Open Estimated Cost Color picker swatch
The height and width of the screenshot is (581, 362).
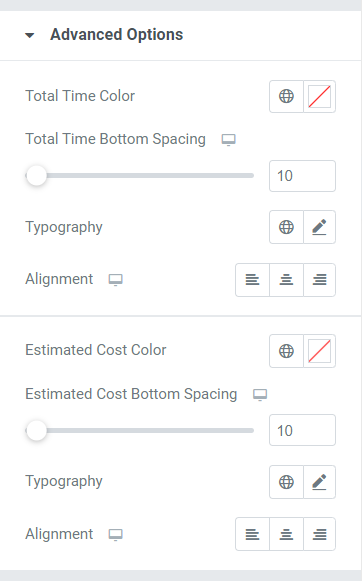point(319,351)
